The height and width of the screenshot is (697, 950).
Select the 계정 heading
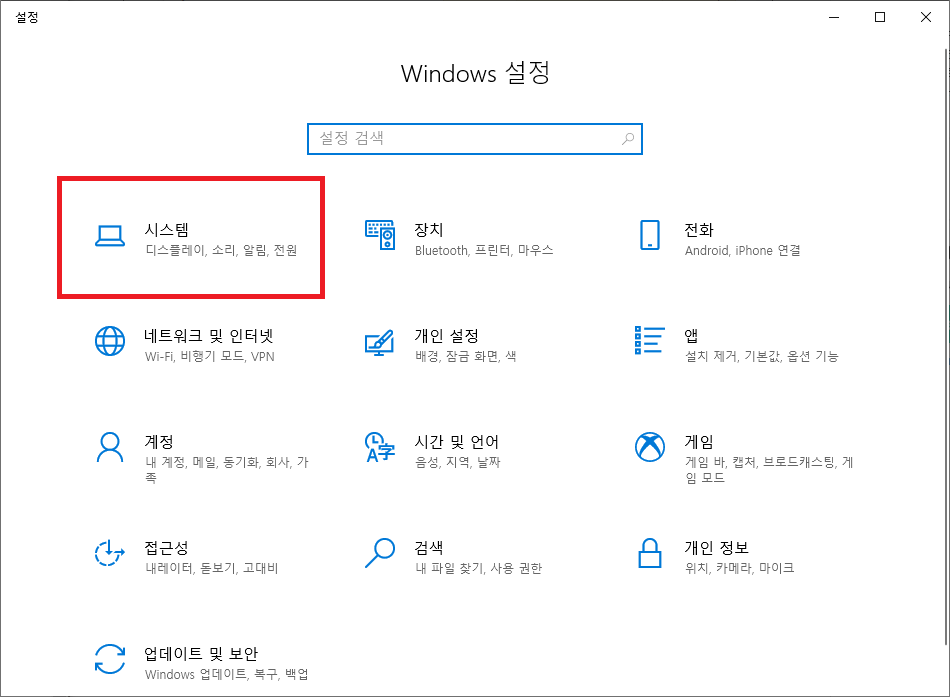159,442
